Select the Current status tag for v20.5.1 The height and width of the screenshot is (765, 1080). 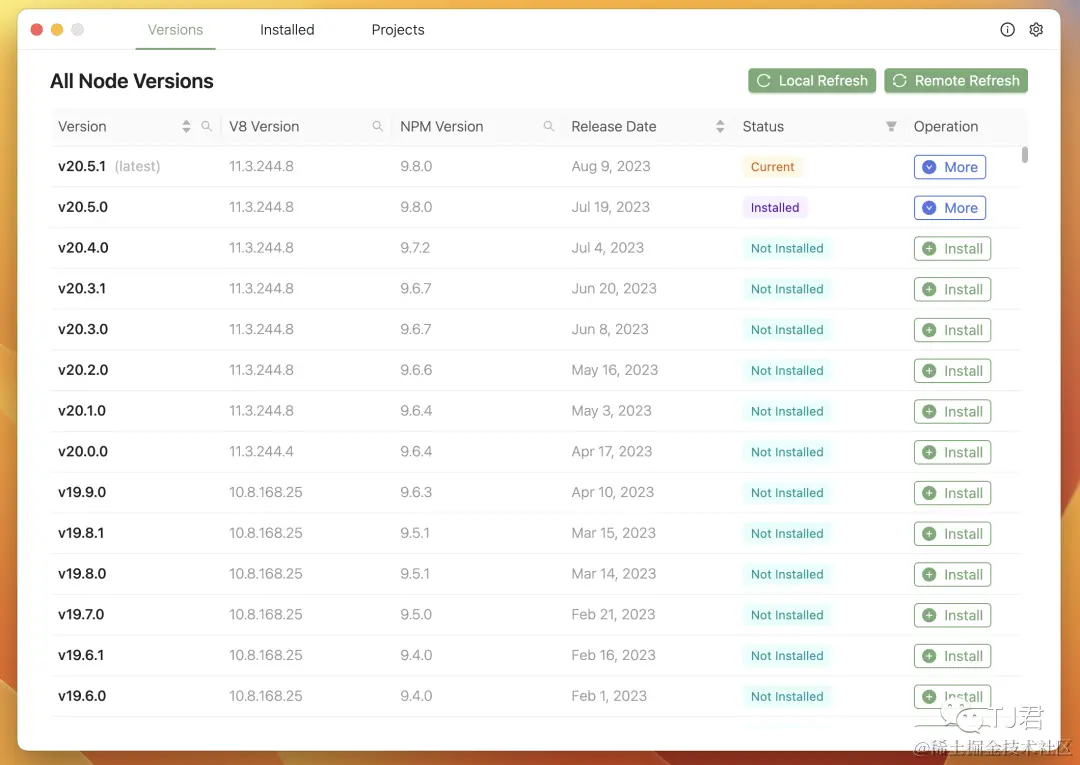pos(772,167)
